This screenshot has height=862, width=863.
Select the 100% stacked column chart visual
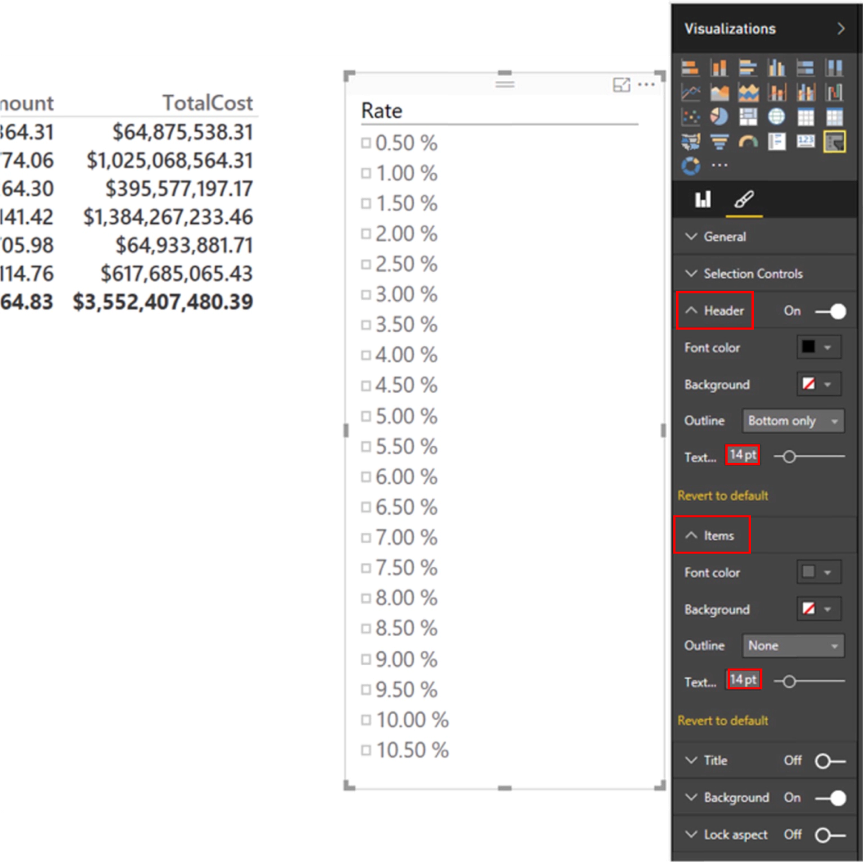pyautogui.click(x=834, y=68)
